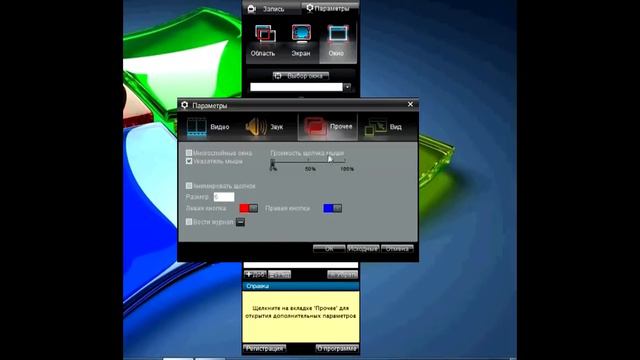This screenshot has width=640, height=360.
Task: Click the Регистрация button
Action: pyautogui.click(x=264, y=349)
